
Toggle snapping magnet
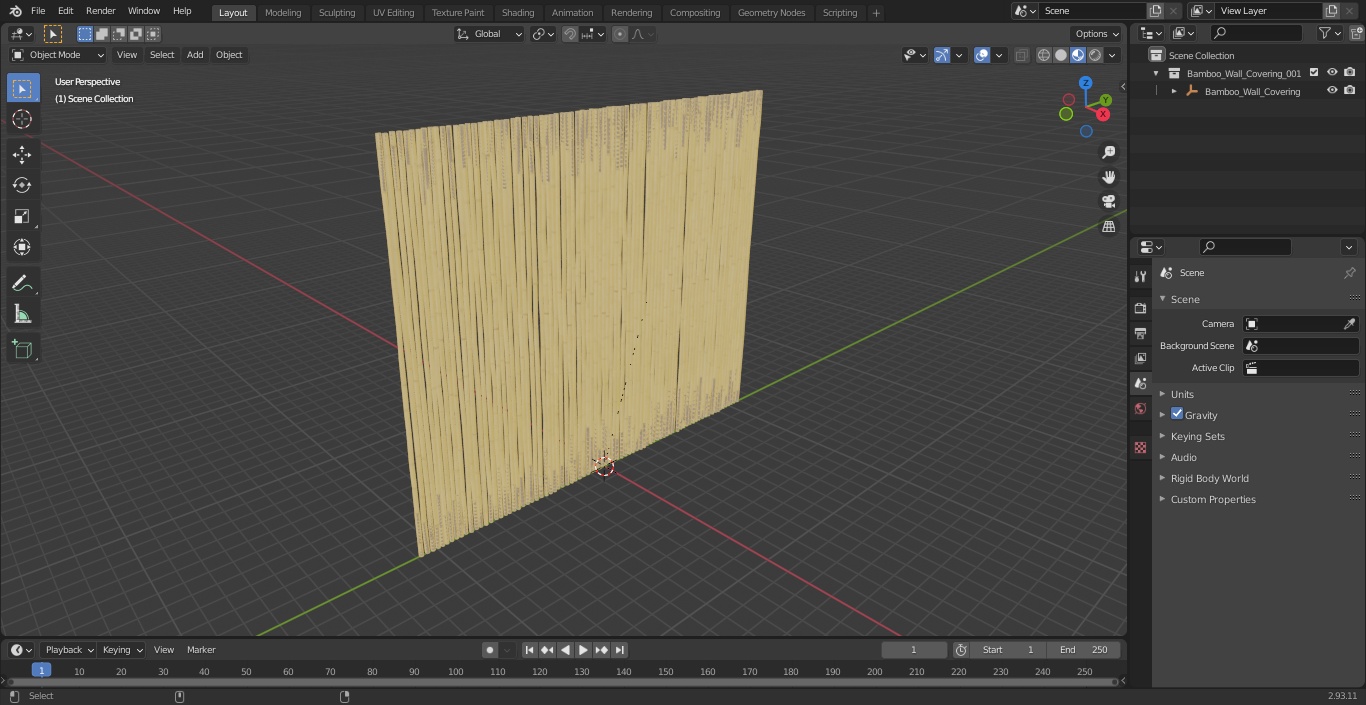pos(570,34)
